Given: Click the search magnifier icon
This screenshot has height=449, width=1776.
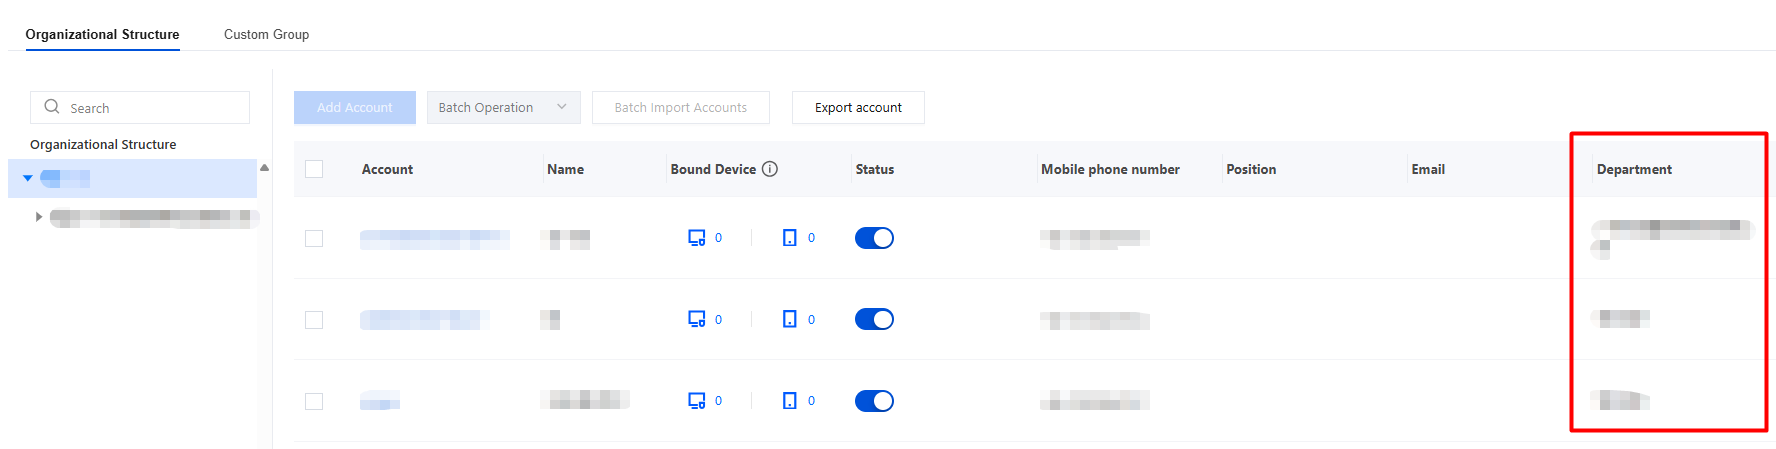Looking at the screenshot, I should pos(52,107).
